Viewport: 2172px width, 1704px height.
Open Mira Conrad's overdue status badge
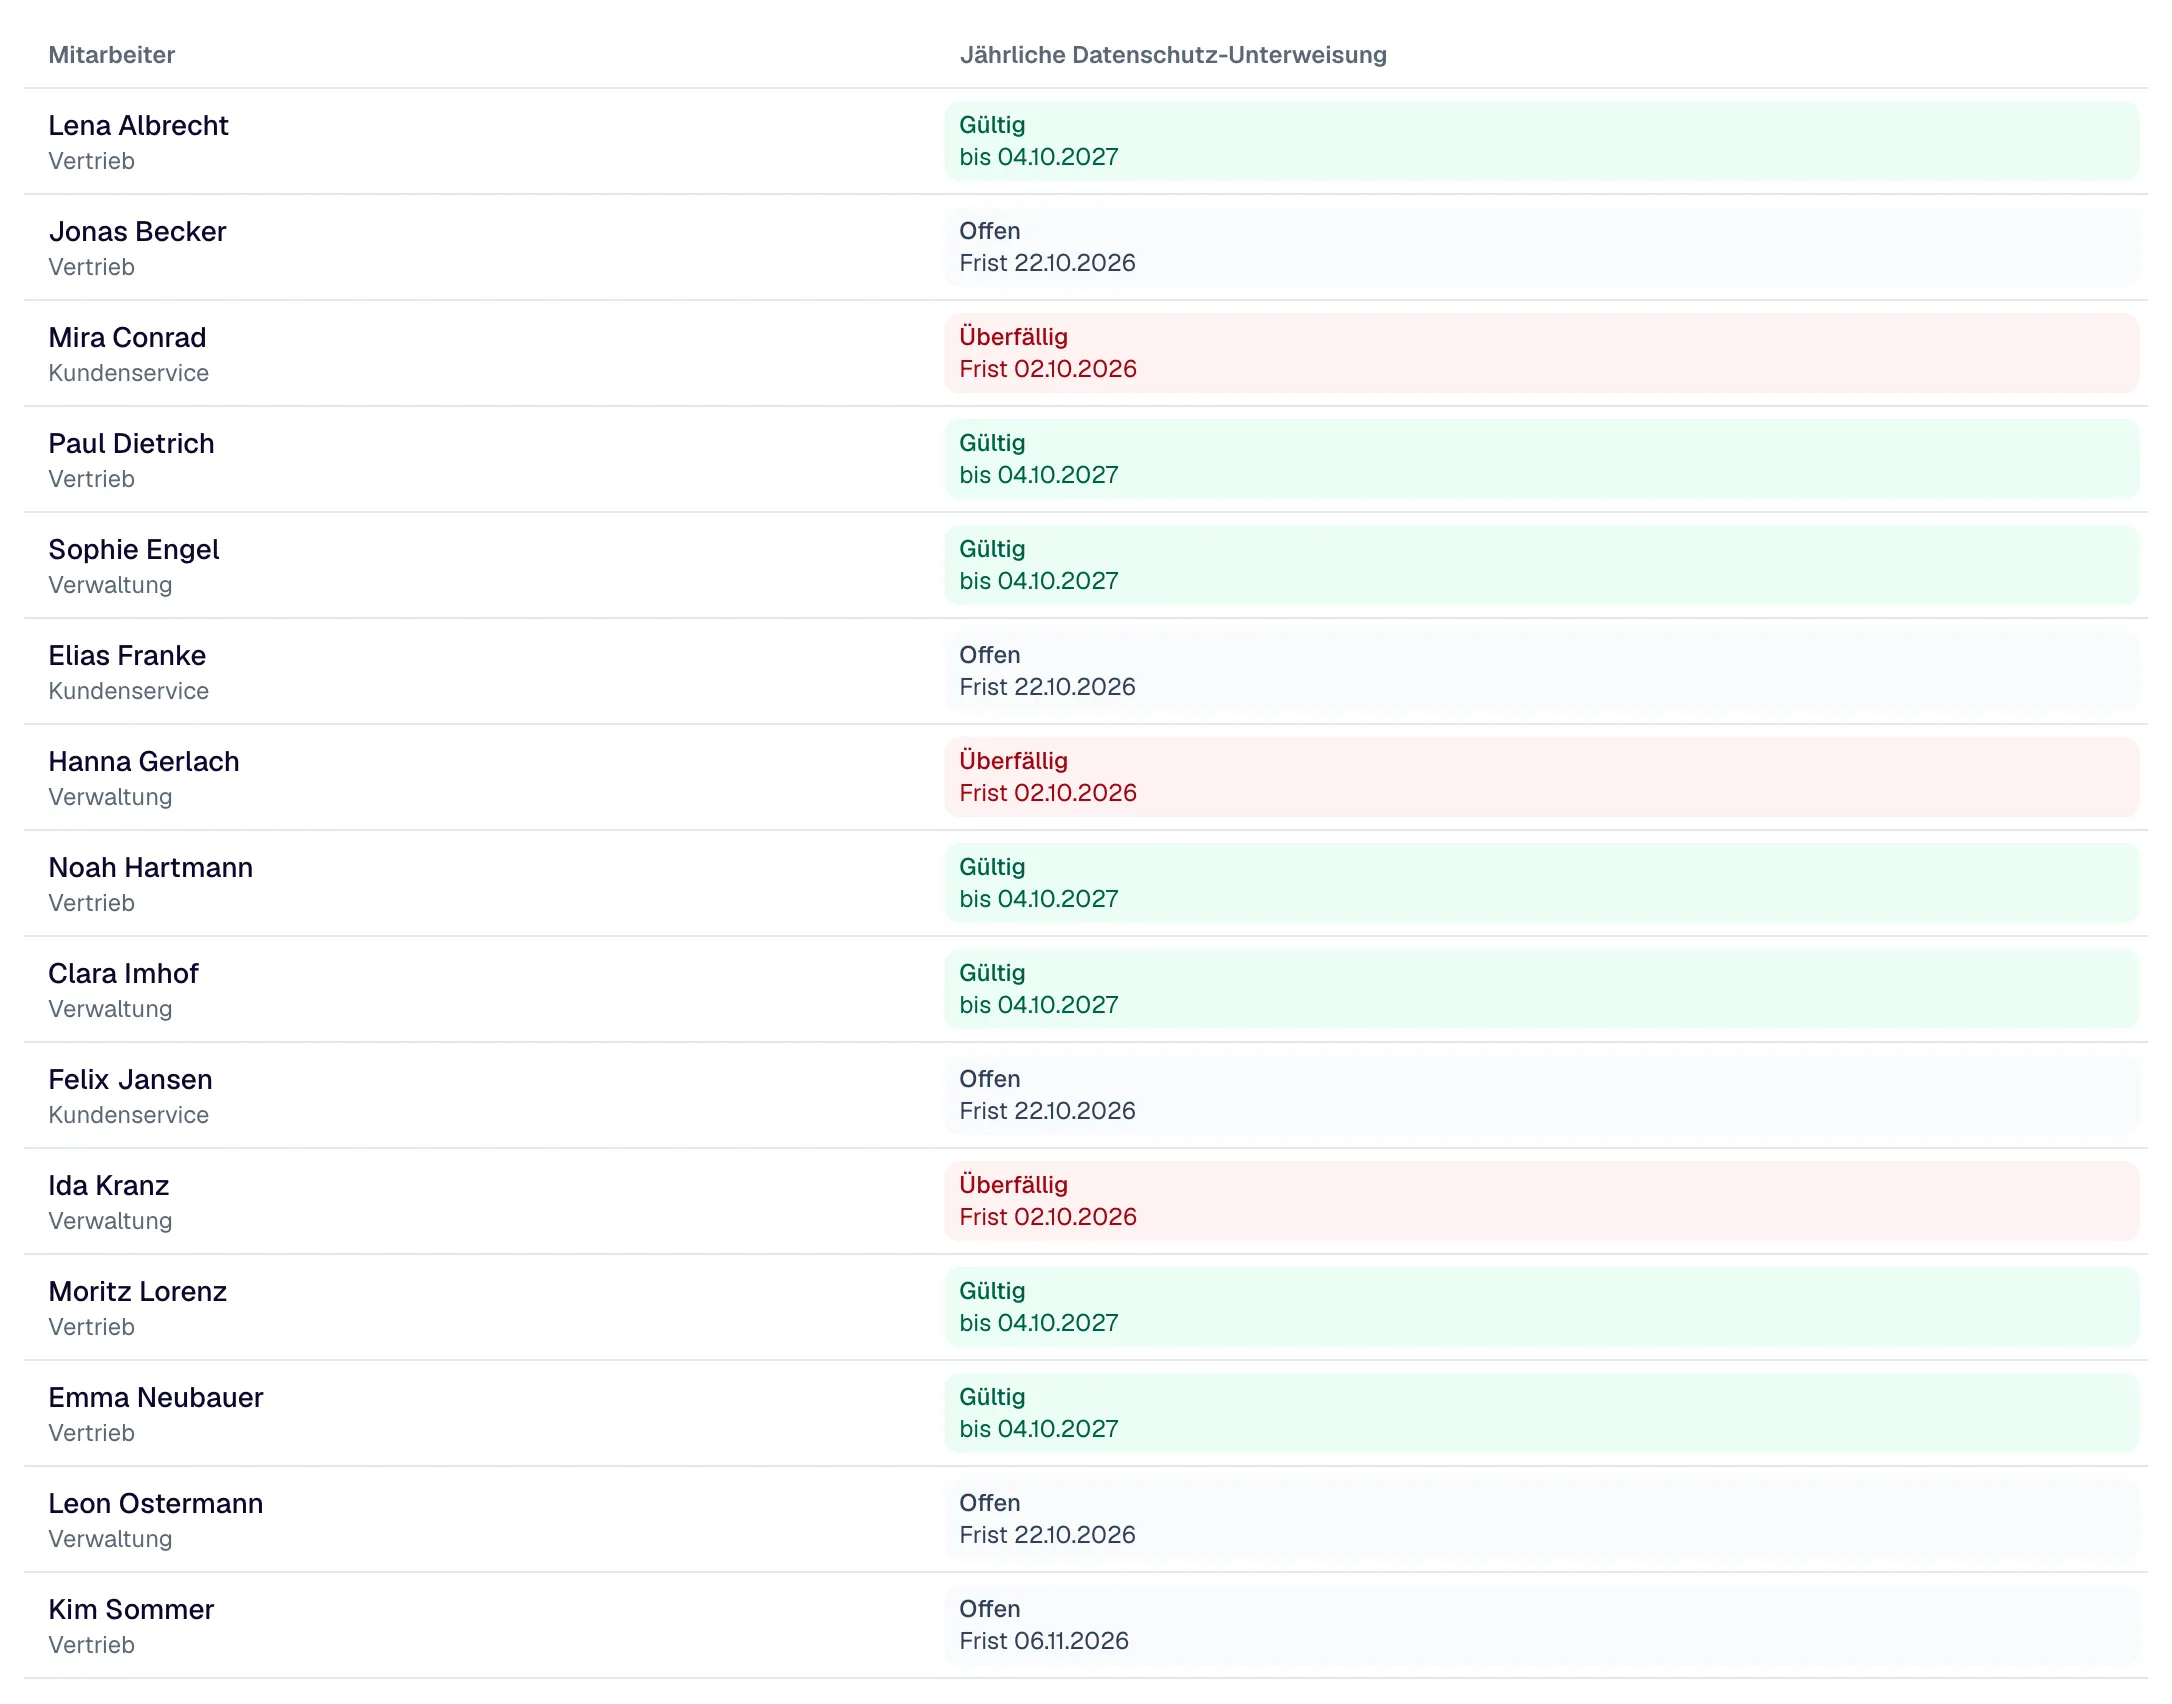[x=1541, y=353]
